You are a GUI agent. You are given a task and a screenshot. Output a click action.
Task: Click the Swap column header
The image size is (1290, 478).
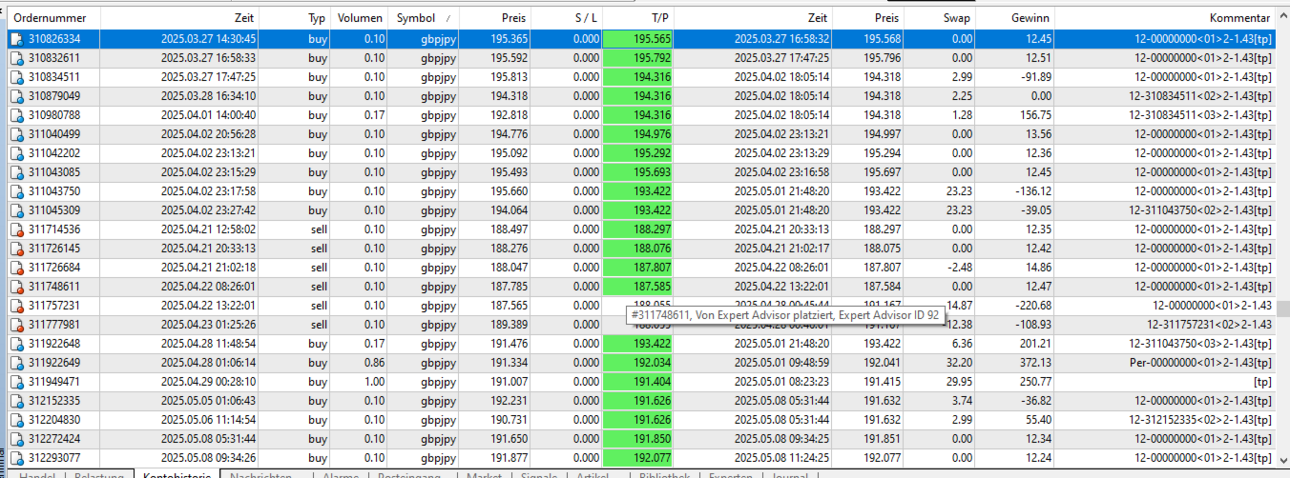[x=940, y=18]
